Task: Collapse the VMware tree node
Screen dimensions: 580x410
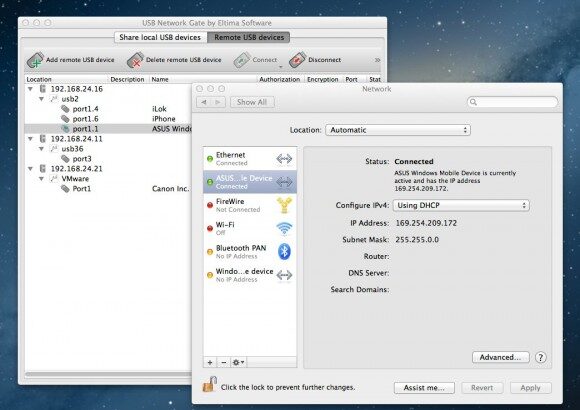Action: tap(41, 179)
